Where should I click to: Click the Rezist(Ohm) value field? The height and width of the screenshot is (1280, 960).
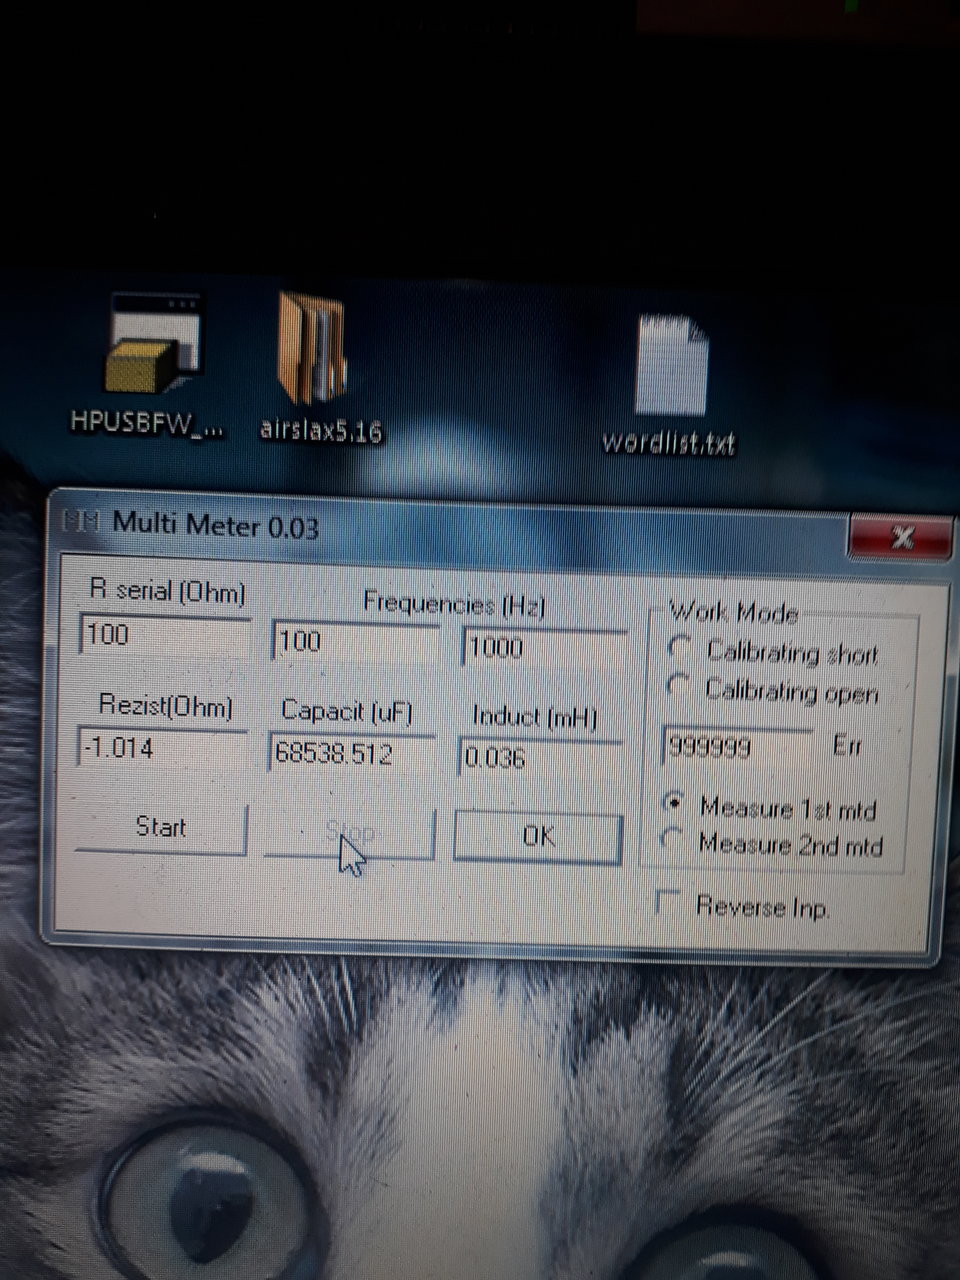pos(162,748)
